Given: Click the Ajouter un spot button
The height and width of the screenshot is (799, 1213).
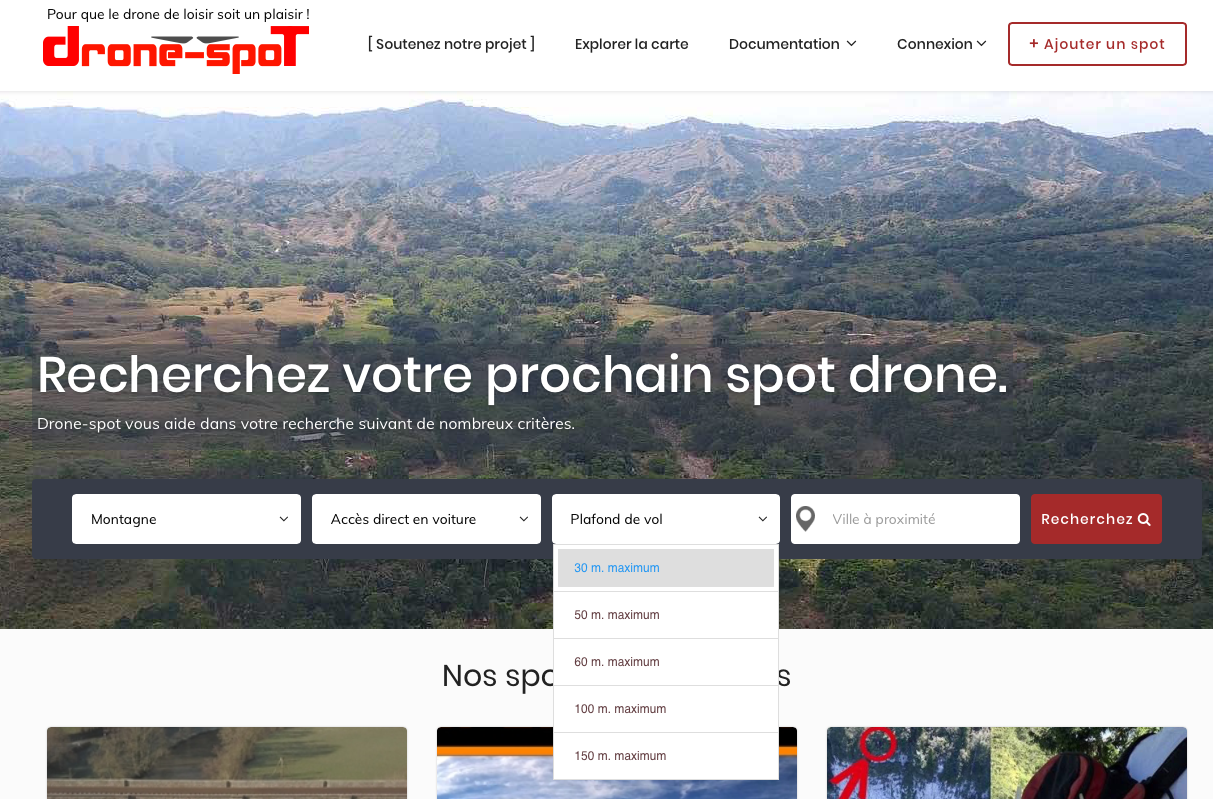Looking at the screenshot, I should [1097, 44].
